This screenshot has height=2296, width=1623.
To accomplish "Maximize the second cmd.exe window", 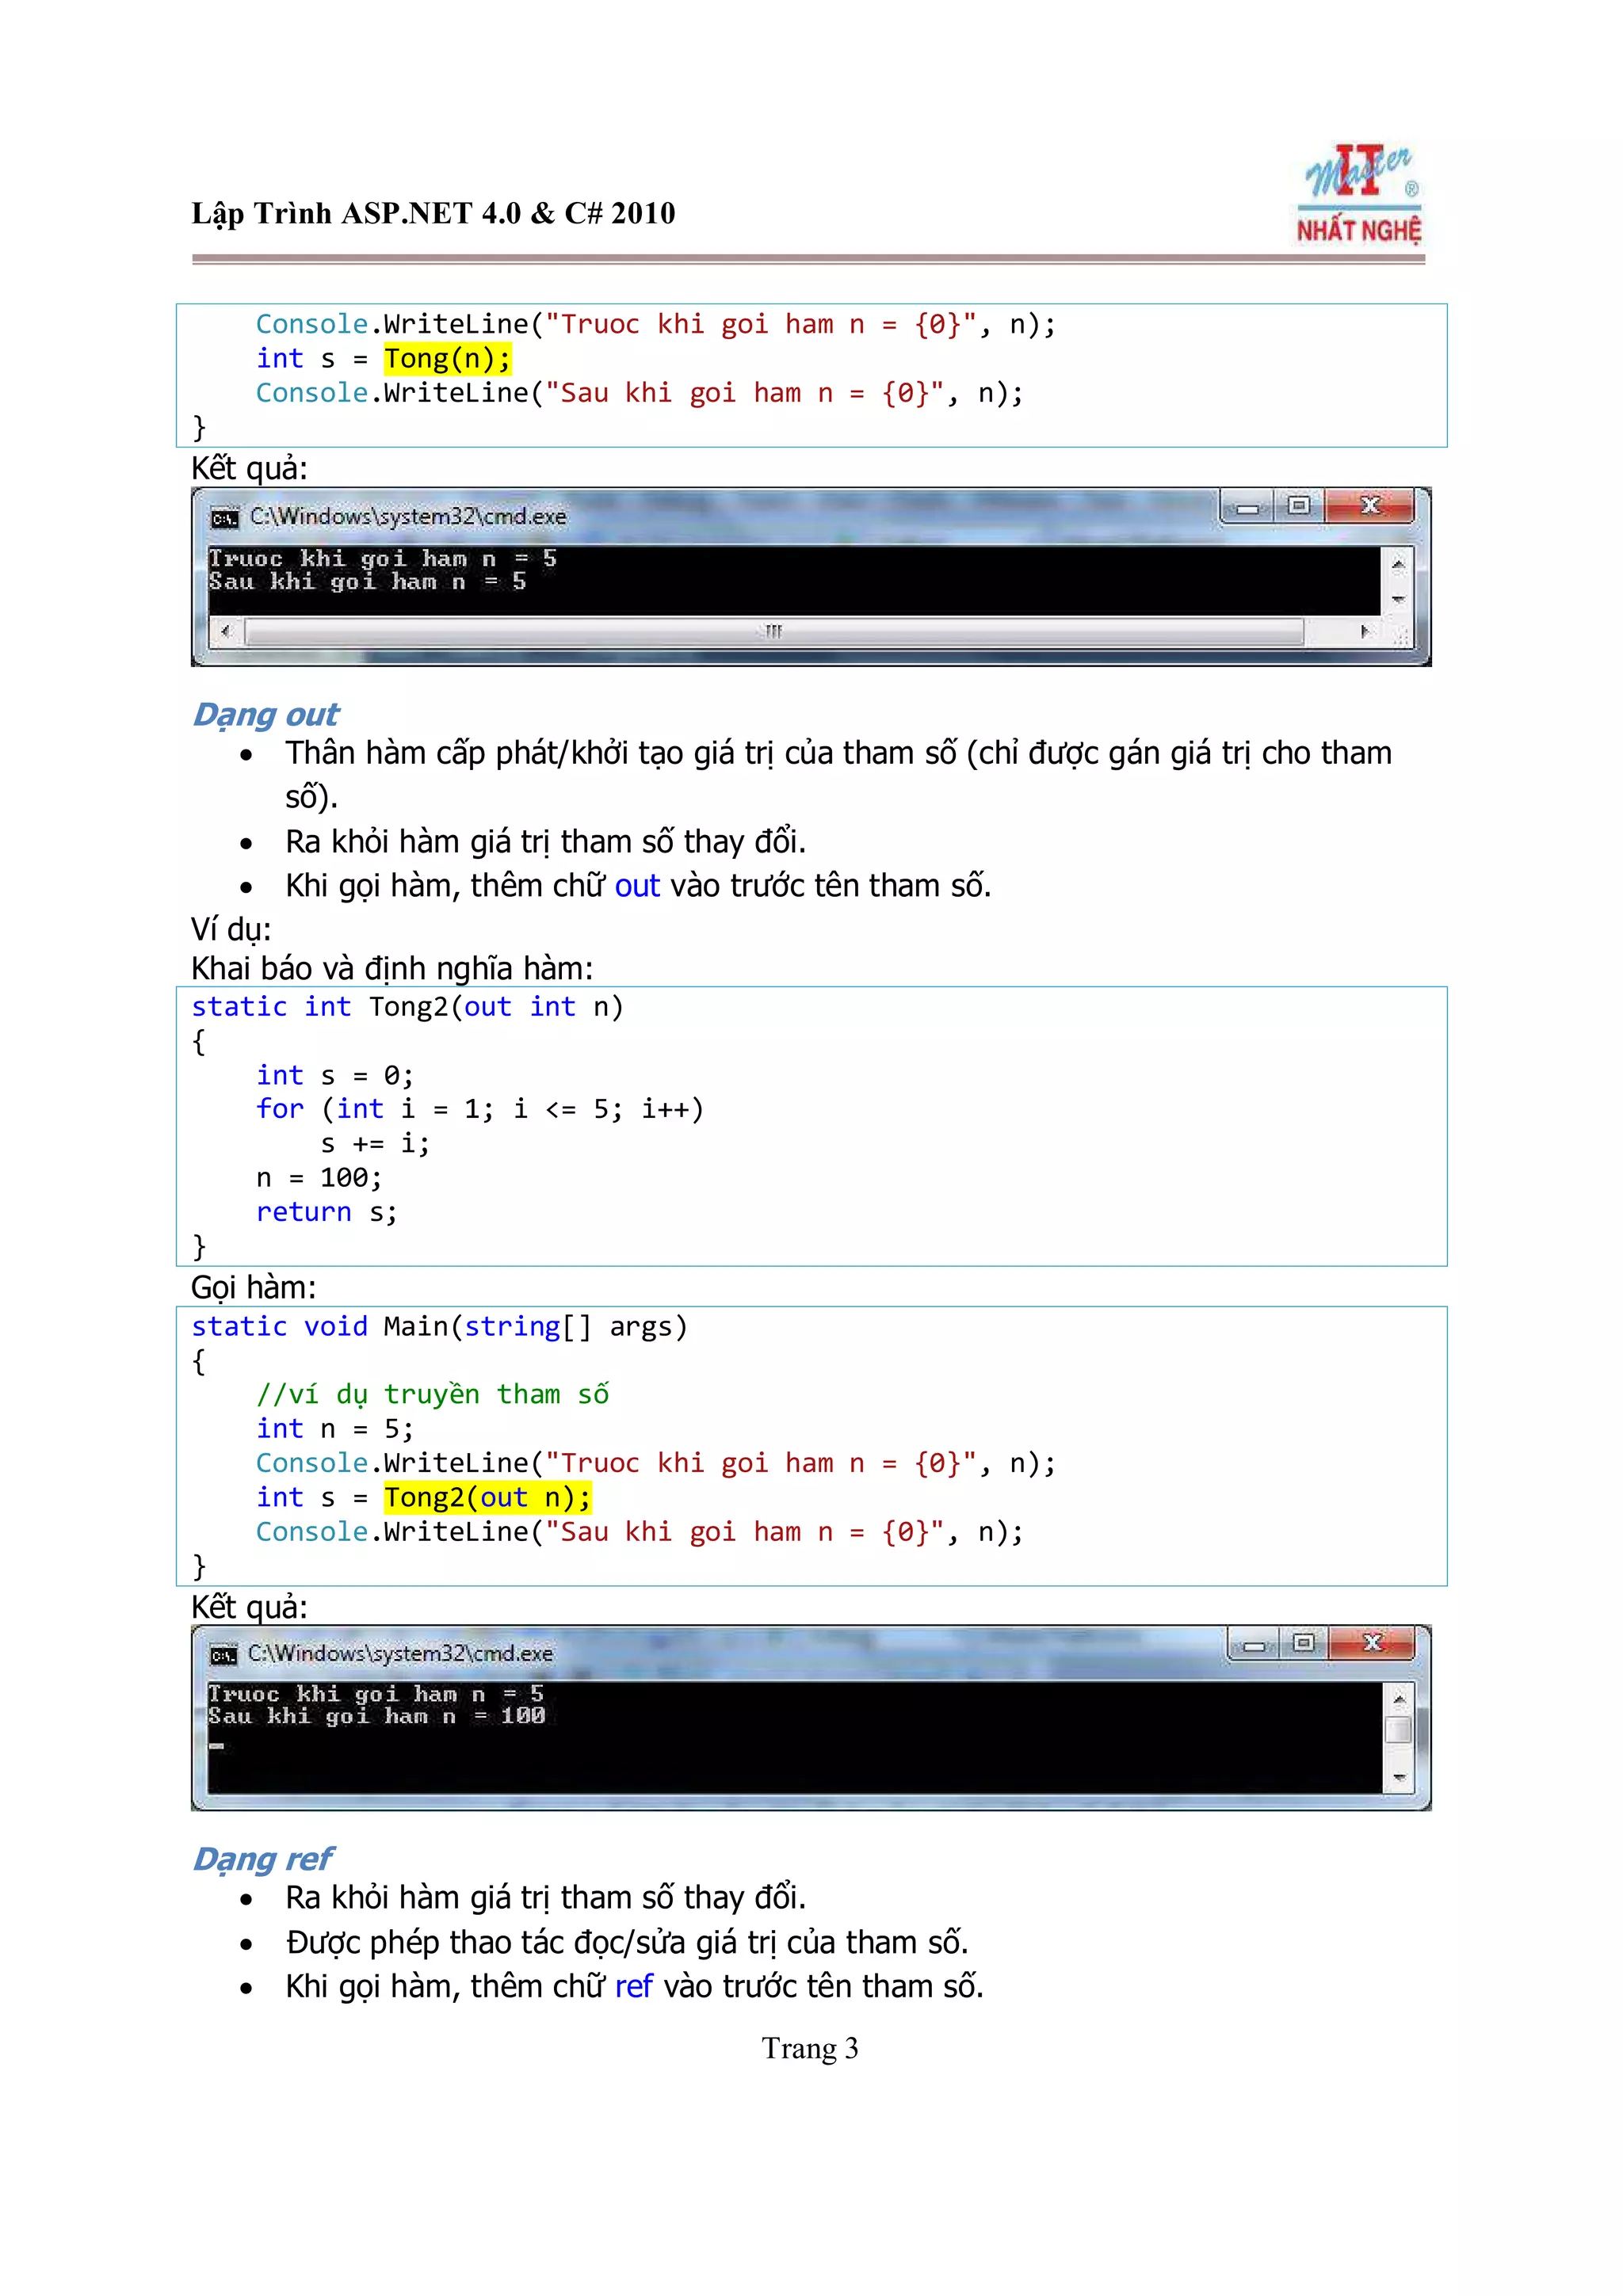I will point(1303,1643).
